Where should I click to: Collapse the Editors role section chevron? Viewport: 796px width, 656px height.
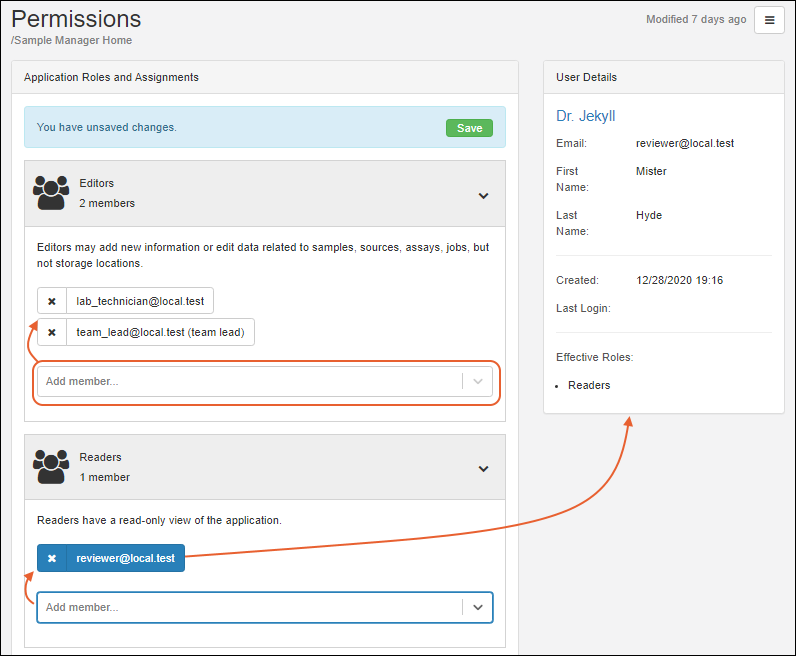click(483, 196)
